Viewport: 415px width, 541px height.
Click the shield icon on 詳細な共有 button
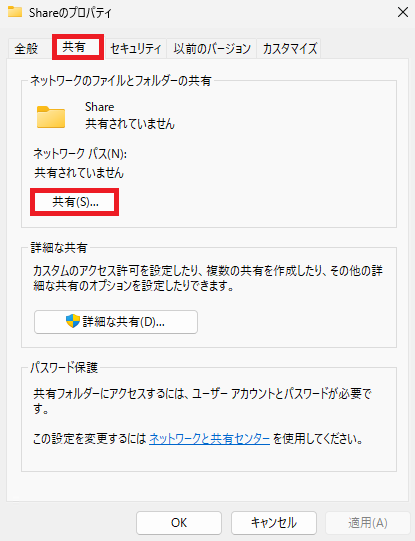73,321
